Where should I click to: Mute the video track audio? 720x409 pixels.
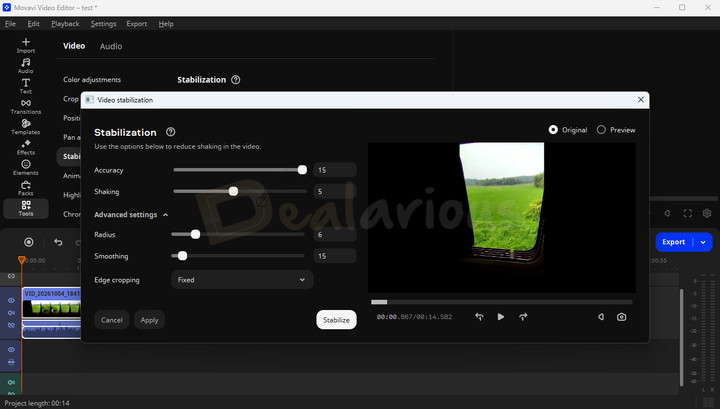pyautogui.click(x=11, y=313)
